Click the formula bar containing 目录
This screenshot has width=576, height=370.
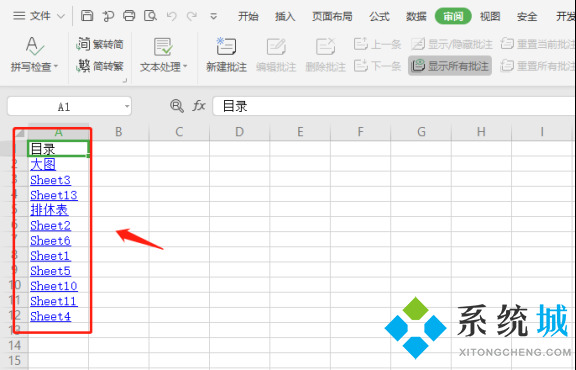[394, 107]
